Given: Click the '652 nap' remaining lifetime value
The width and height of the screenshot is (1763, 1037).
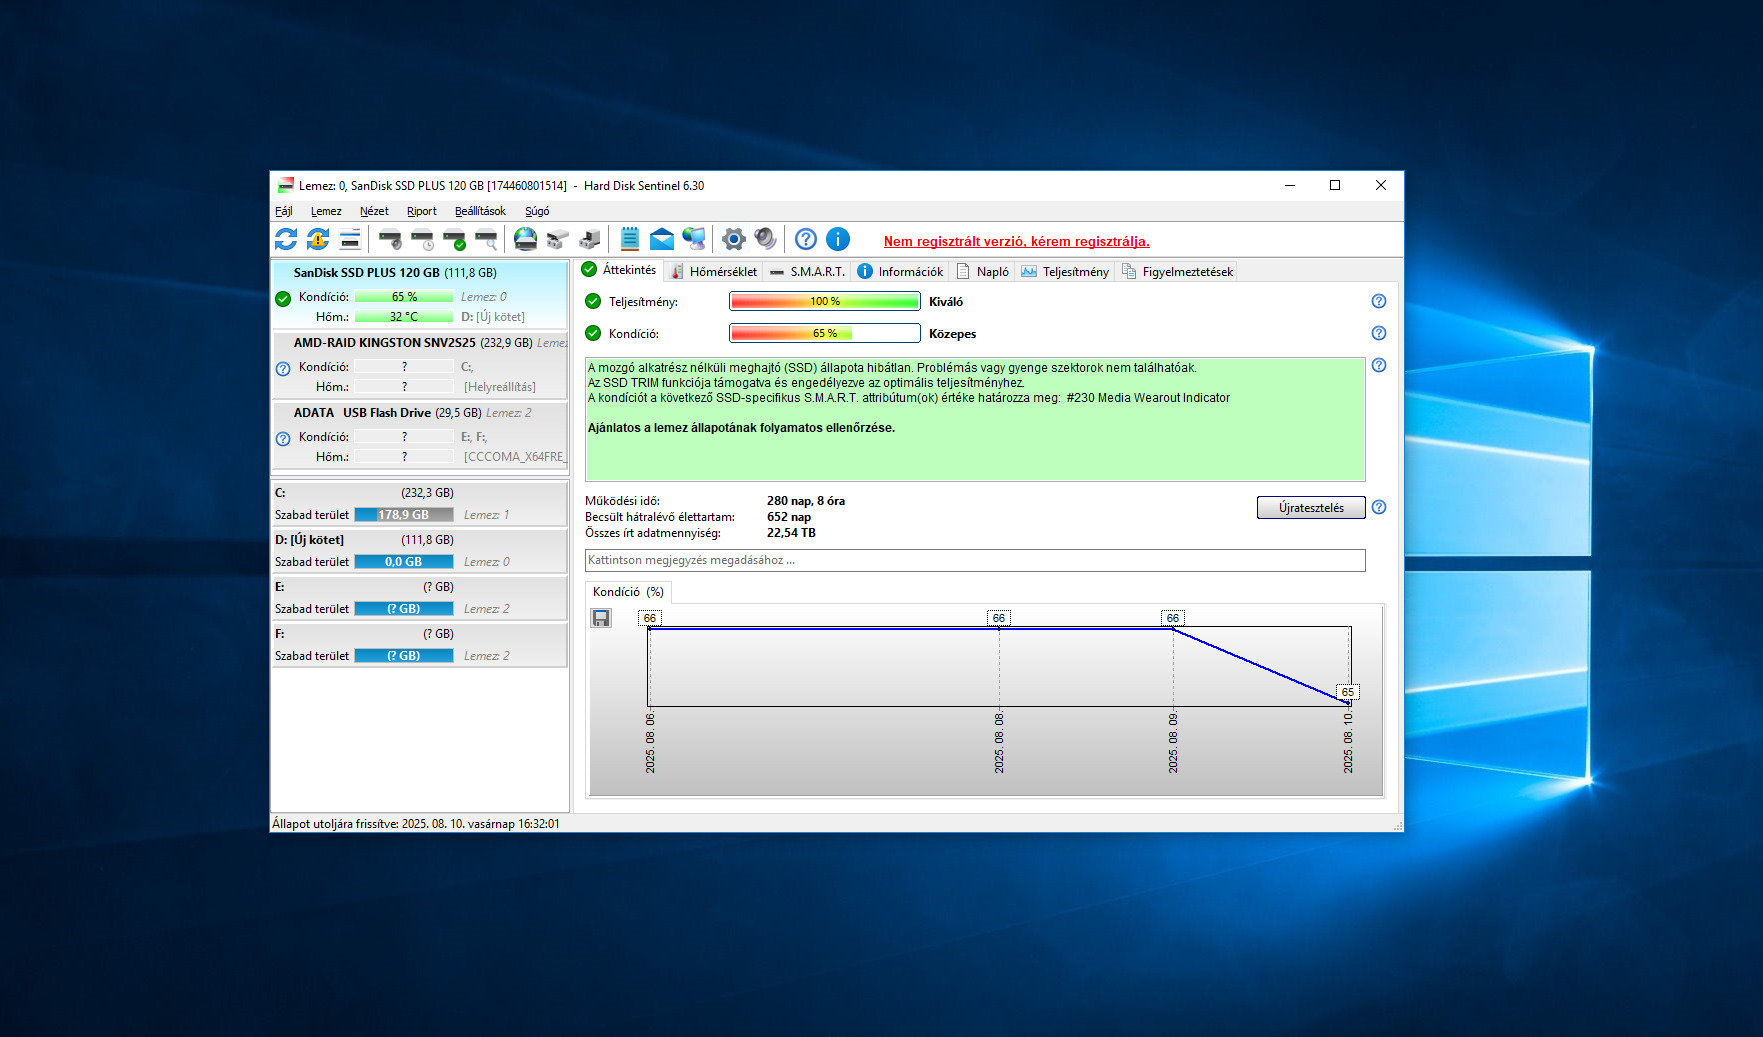Looking at the screenshot, I should coord(789,517).
